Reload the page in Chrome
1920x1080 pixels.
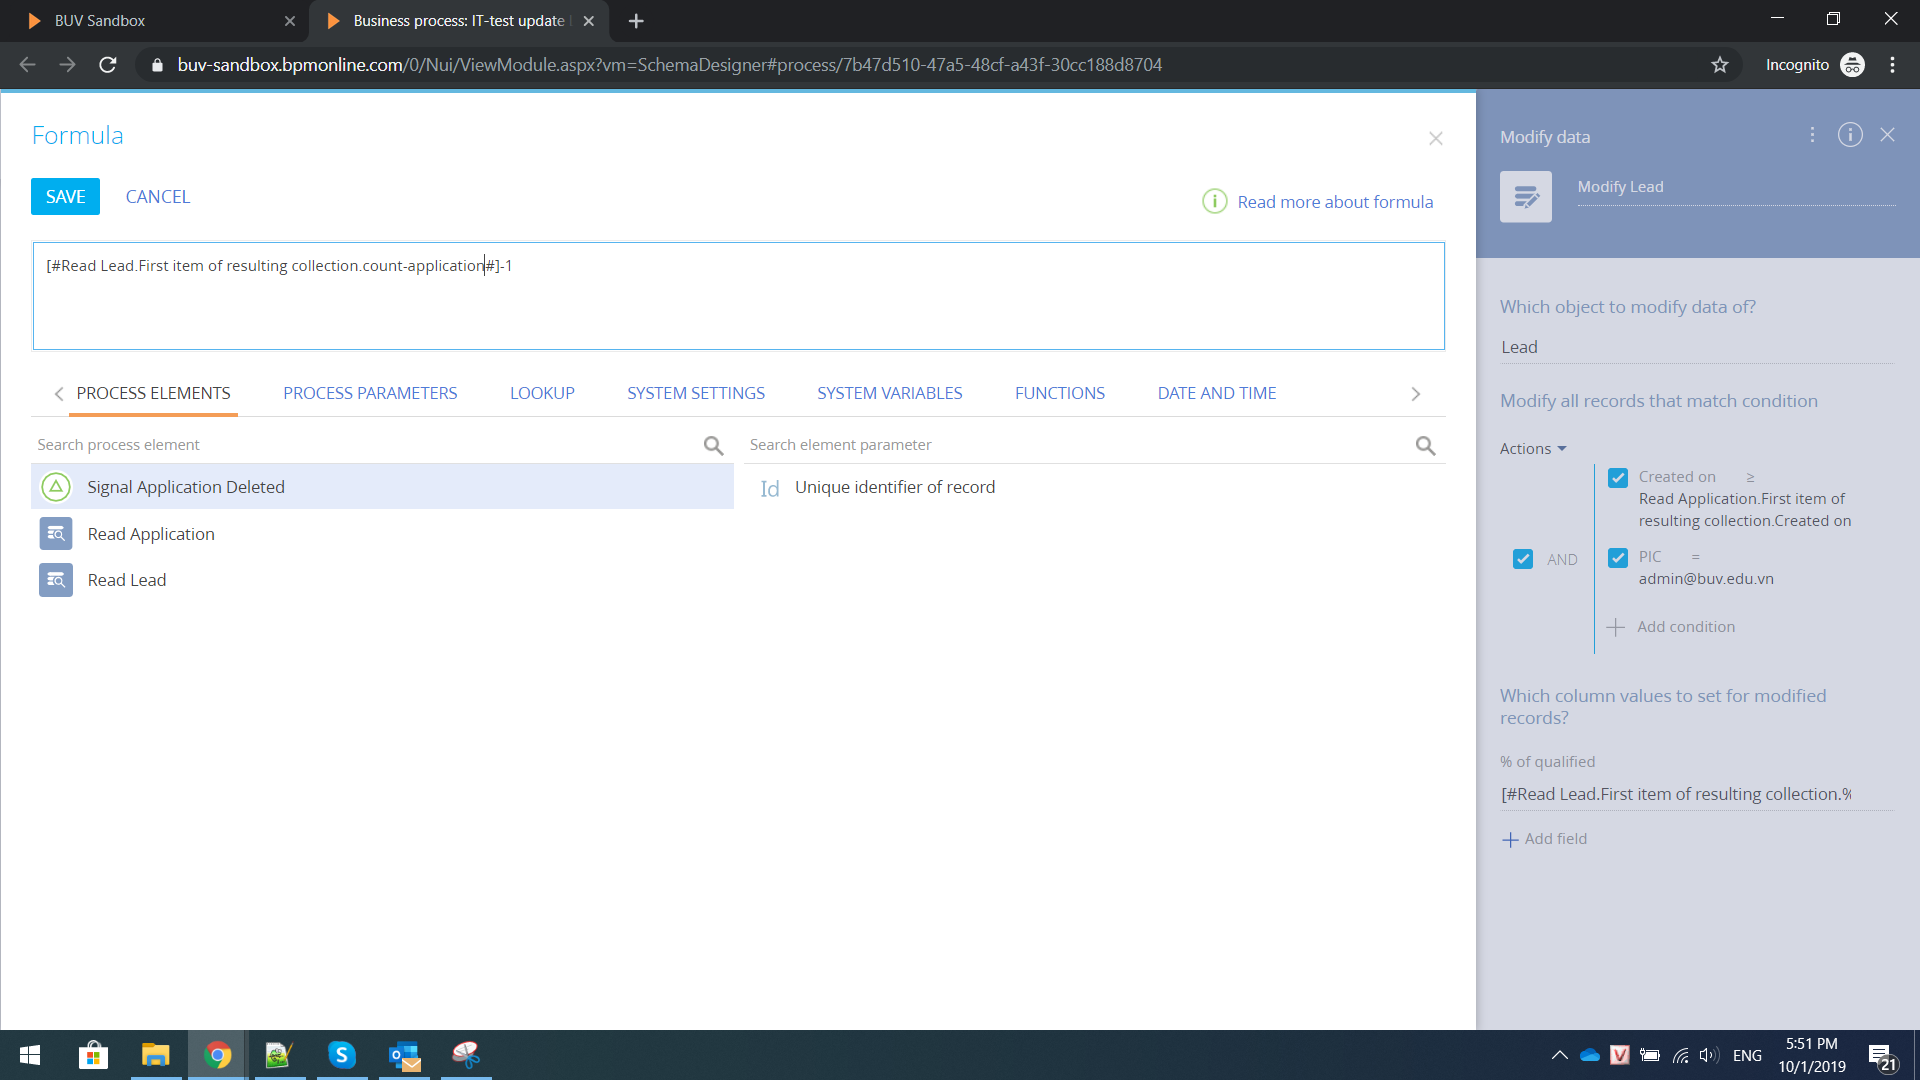[x=108, y=65]
